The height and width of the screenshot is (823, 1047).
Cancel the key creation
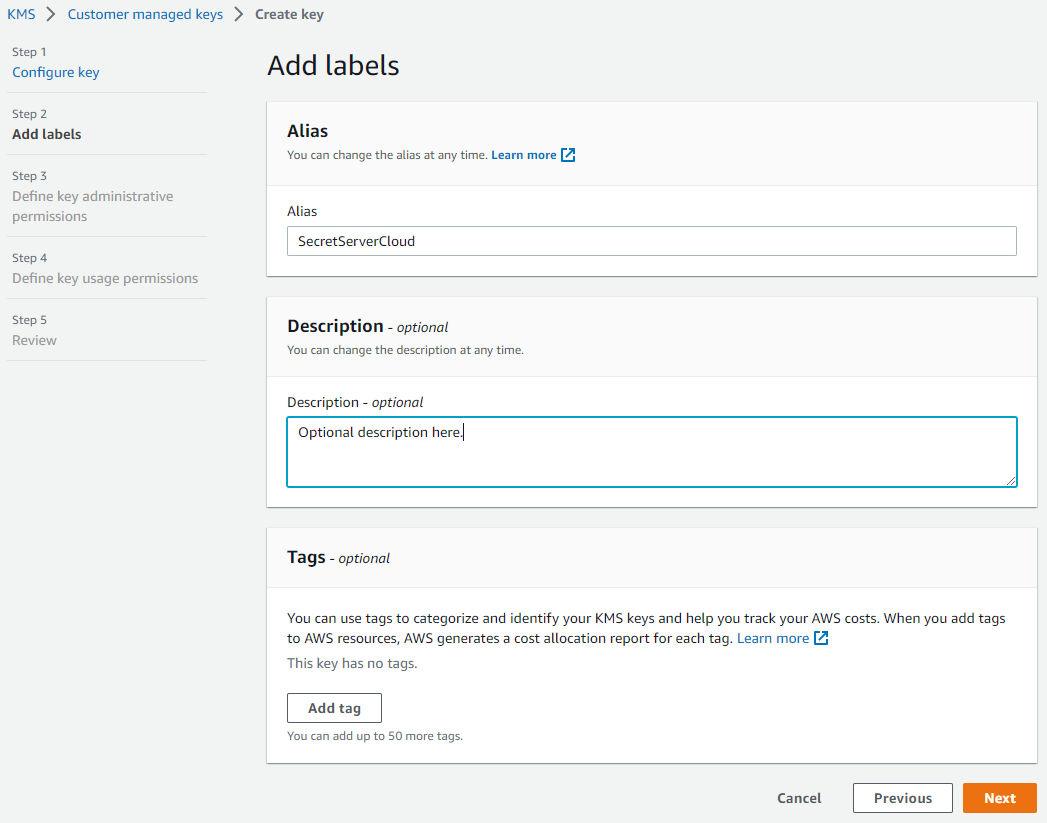(799, 798)
